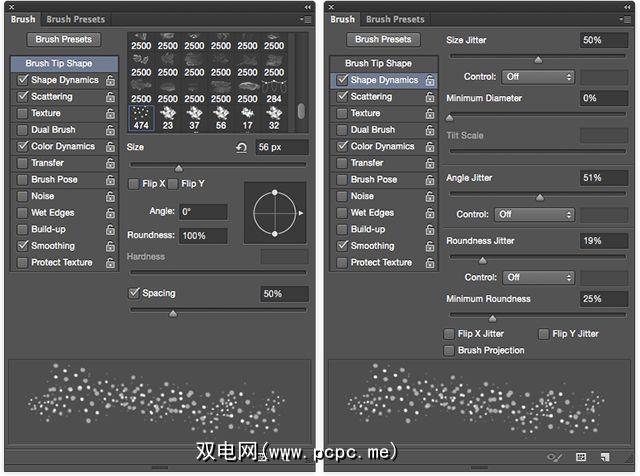The image size is (640, 476).
Task: Uncheck Color Dynamics in the left panel
Action: [x=23, y=146]
